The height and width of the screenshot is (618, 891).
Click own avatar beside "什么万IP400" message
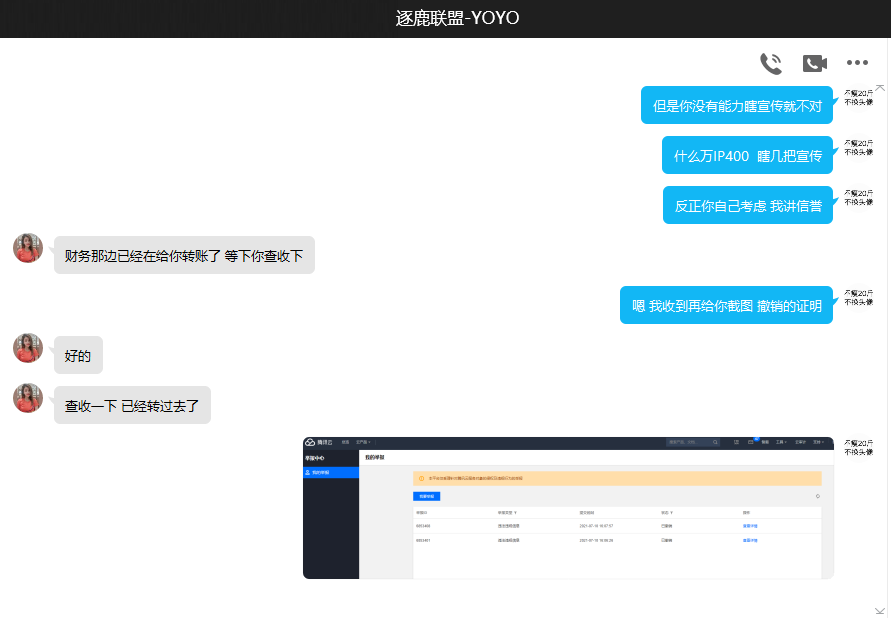coord(858,148)
